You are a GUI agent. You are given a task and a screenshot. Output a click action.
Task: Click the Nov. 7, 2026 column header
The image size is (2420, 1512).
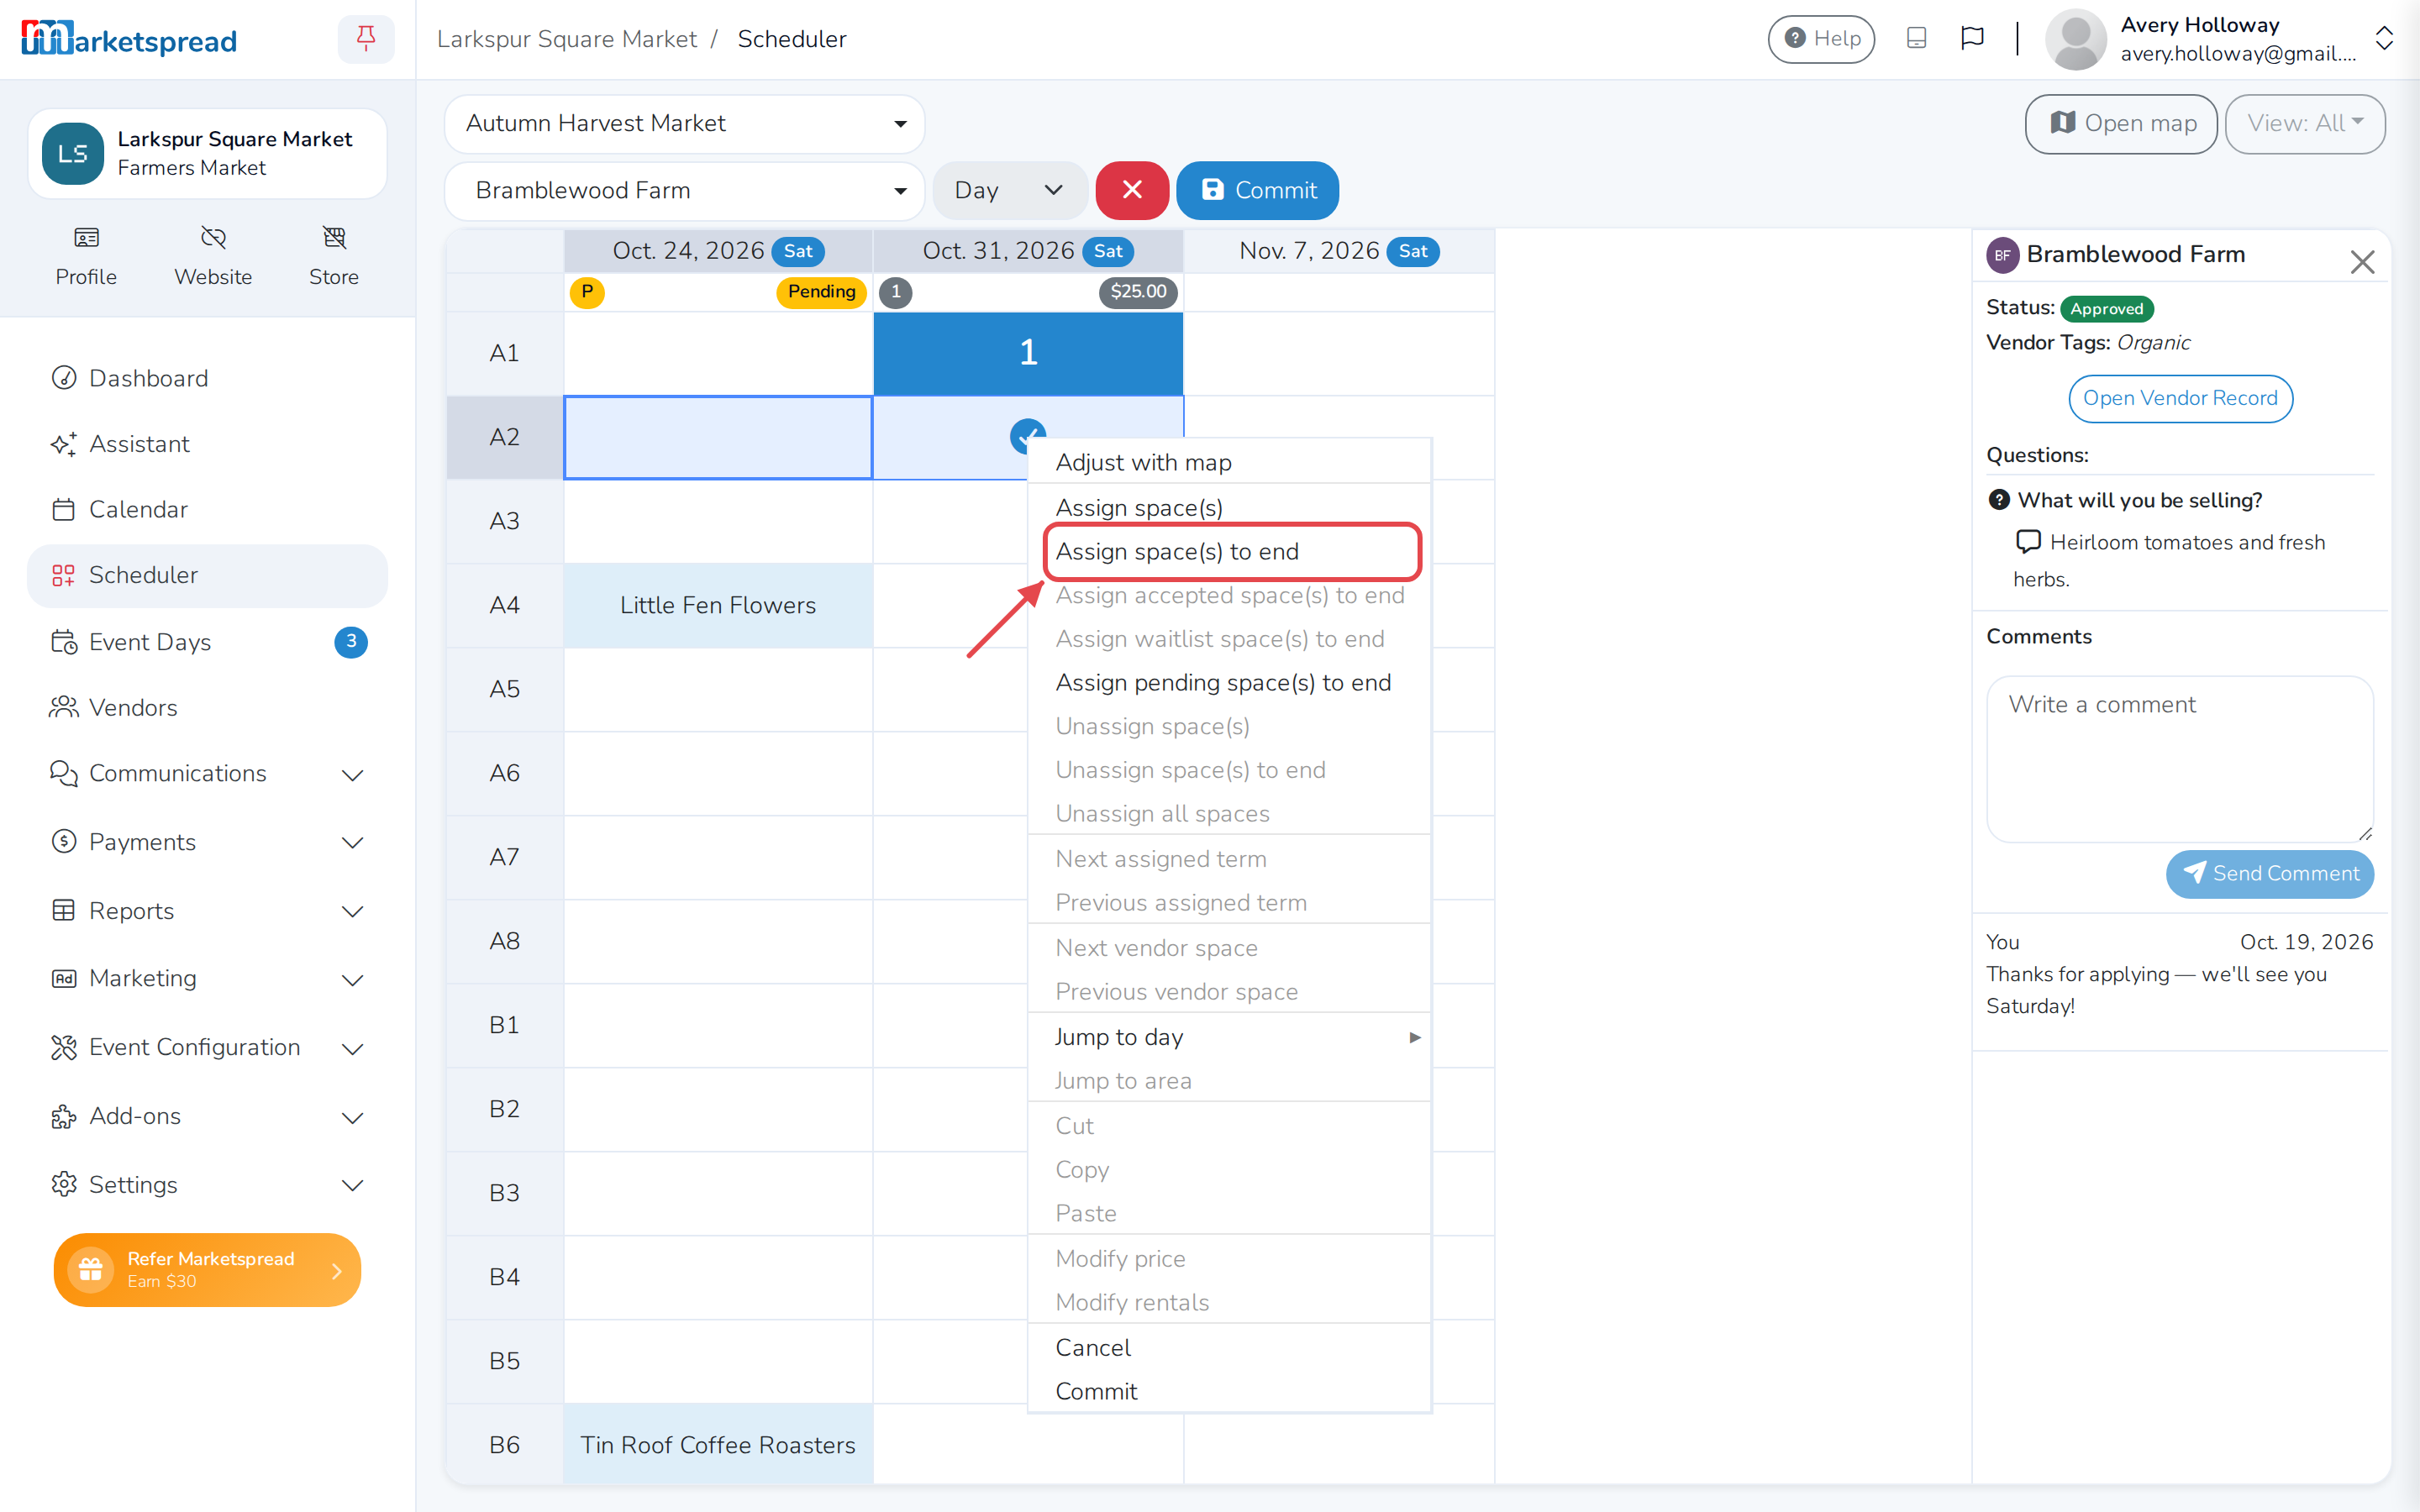pyautogui.click(x=1338, y=251)
